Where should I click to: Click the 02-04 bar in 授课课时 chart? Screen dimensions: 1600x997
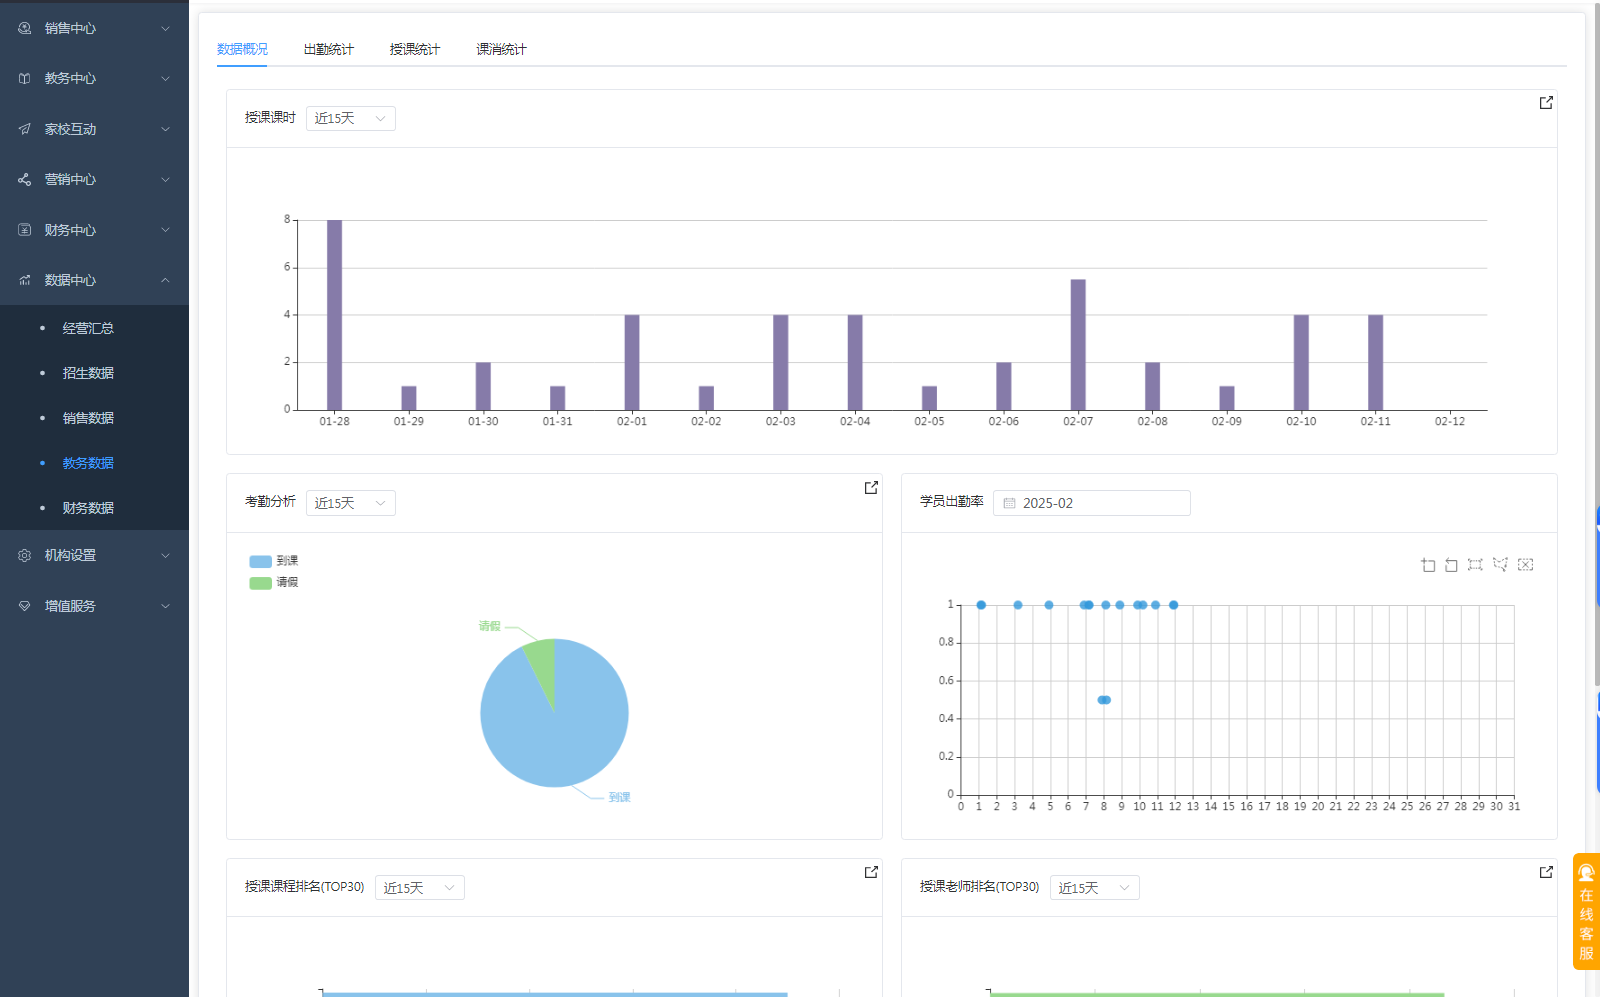pos(855,363)
